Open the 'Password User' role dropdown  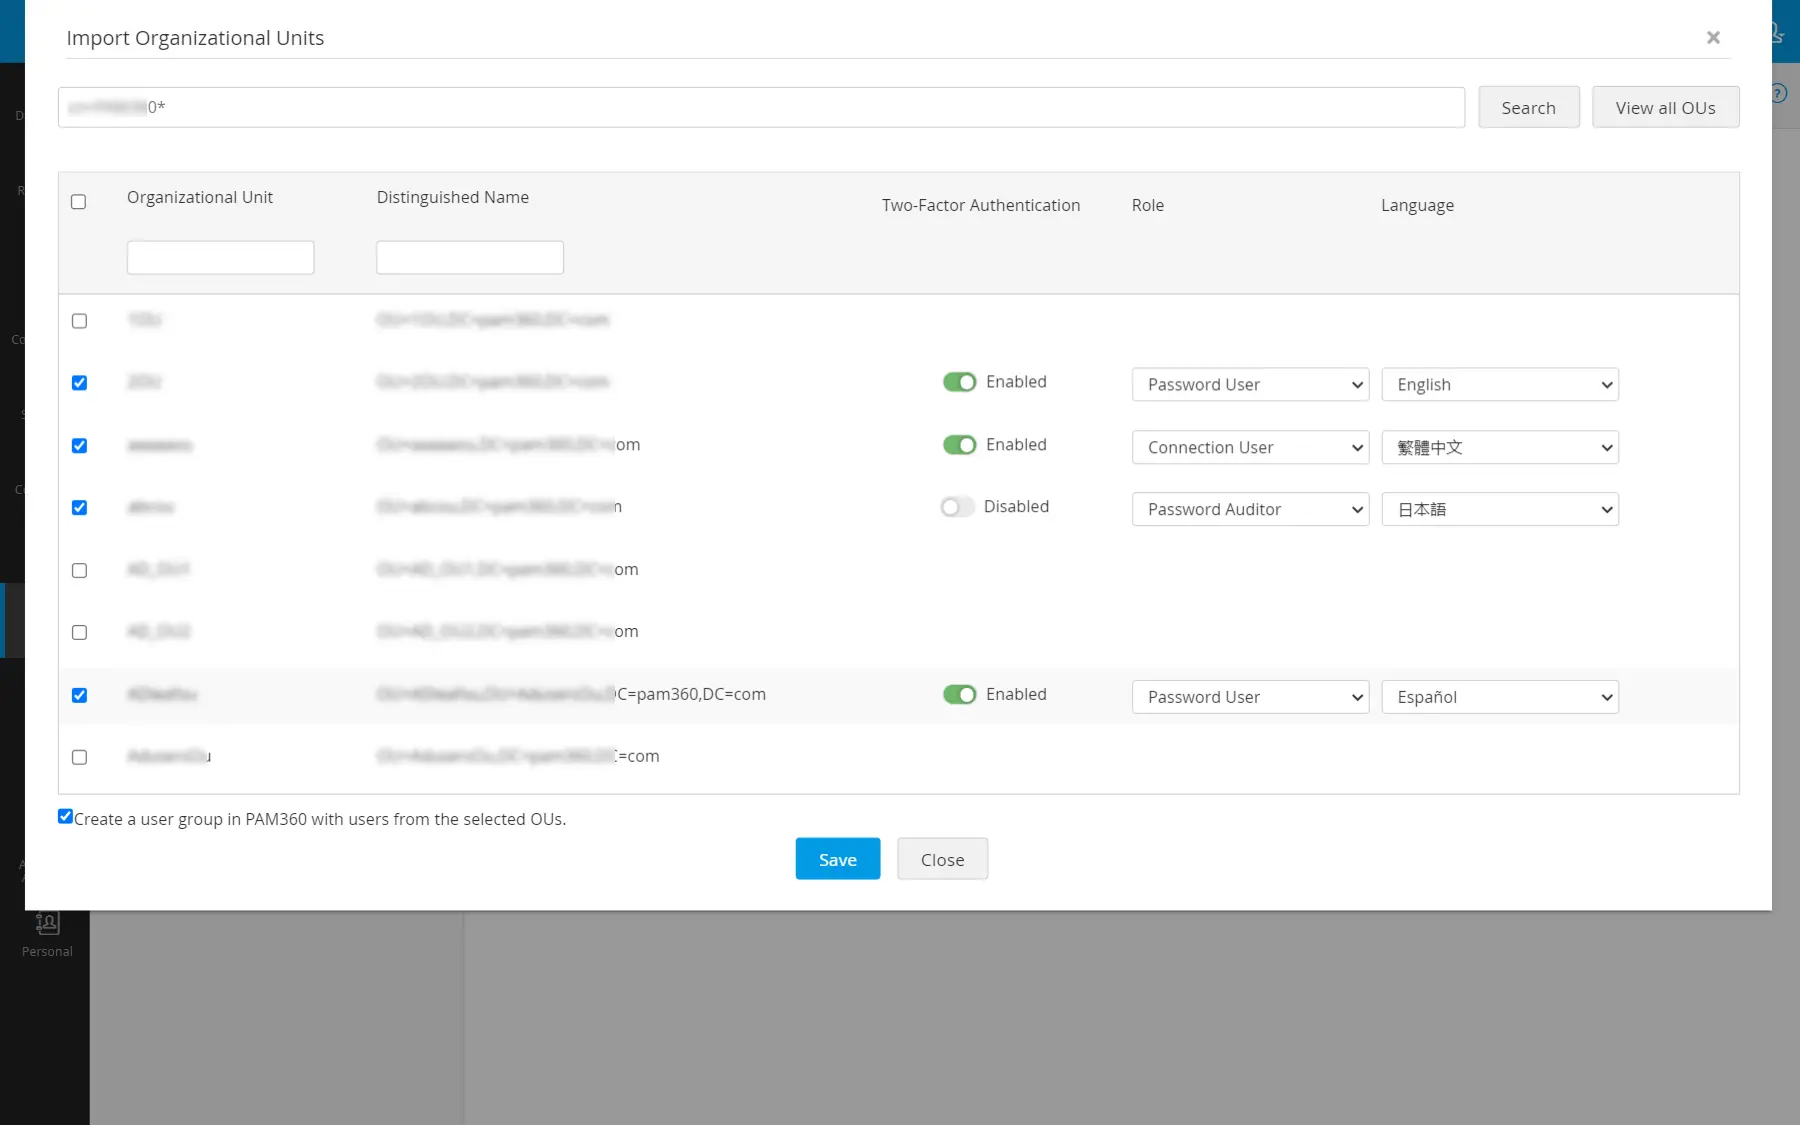tap(1249, 384)
